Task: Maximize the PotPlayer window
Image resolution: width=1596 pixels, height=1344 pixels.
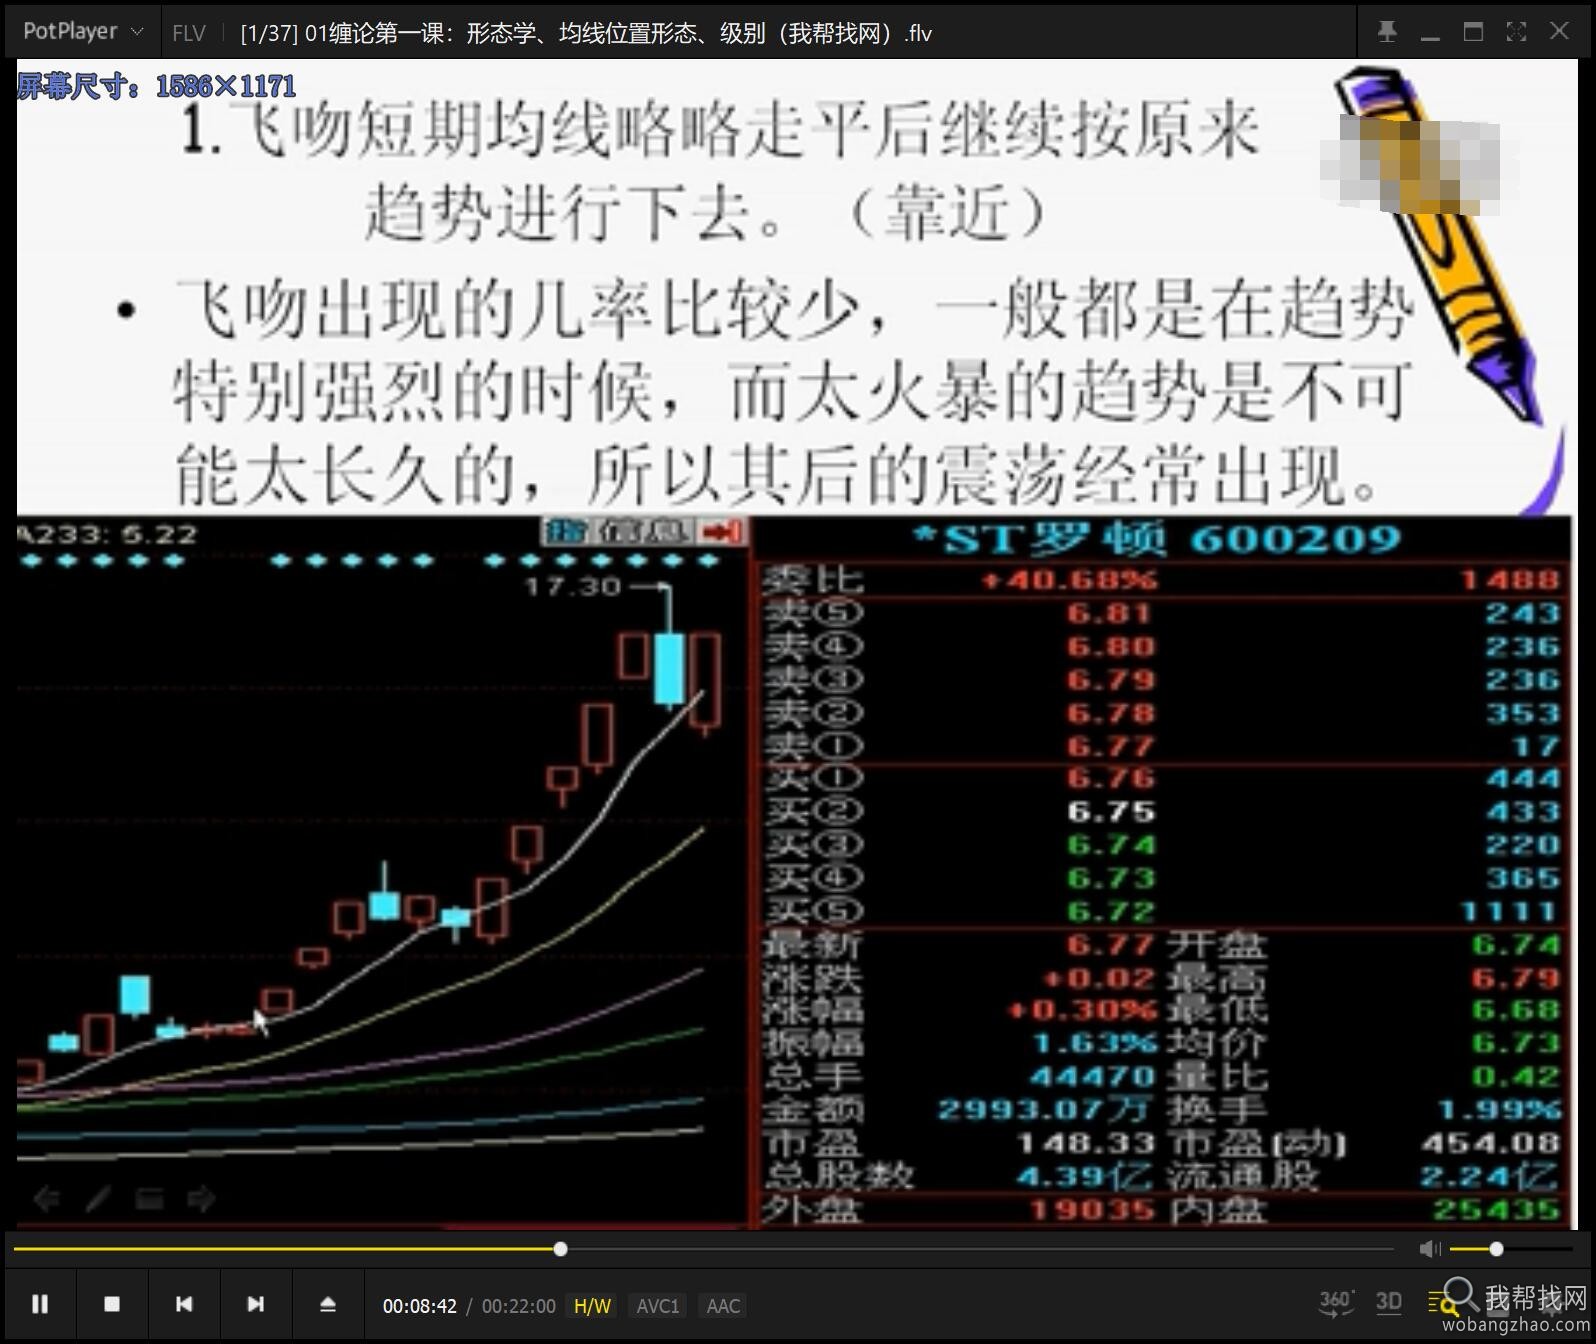Action: 1473,32
